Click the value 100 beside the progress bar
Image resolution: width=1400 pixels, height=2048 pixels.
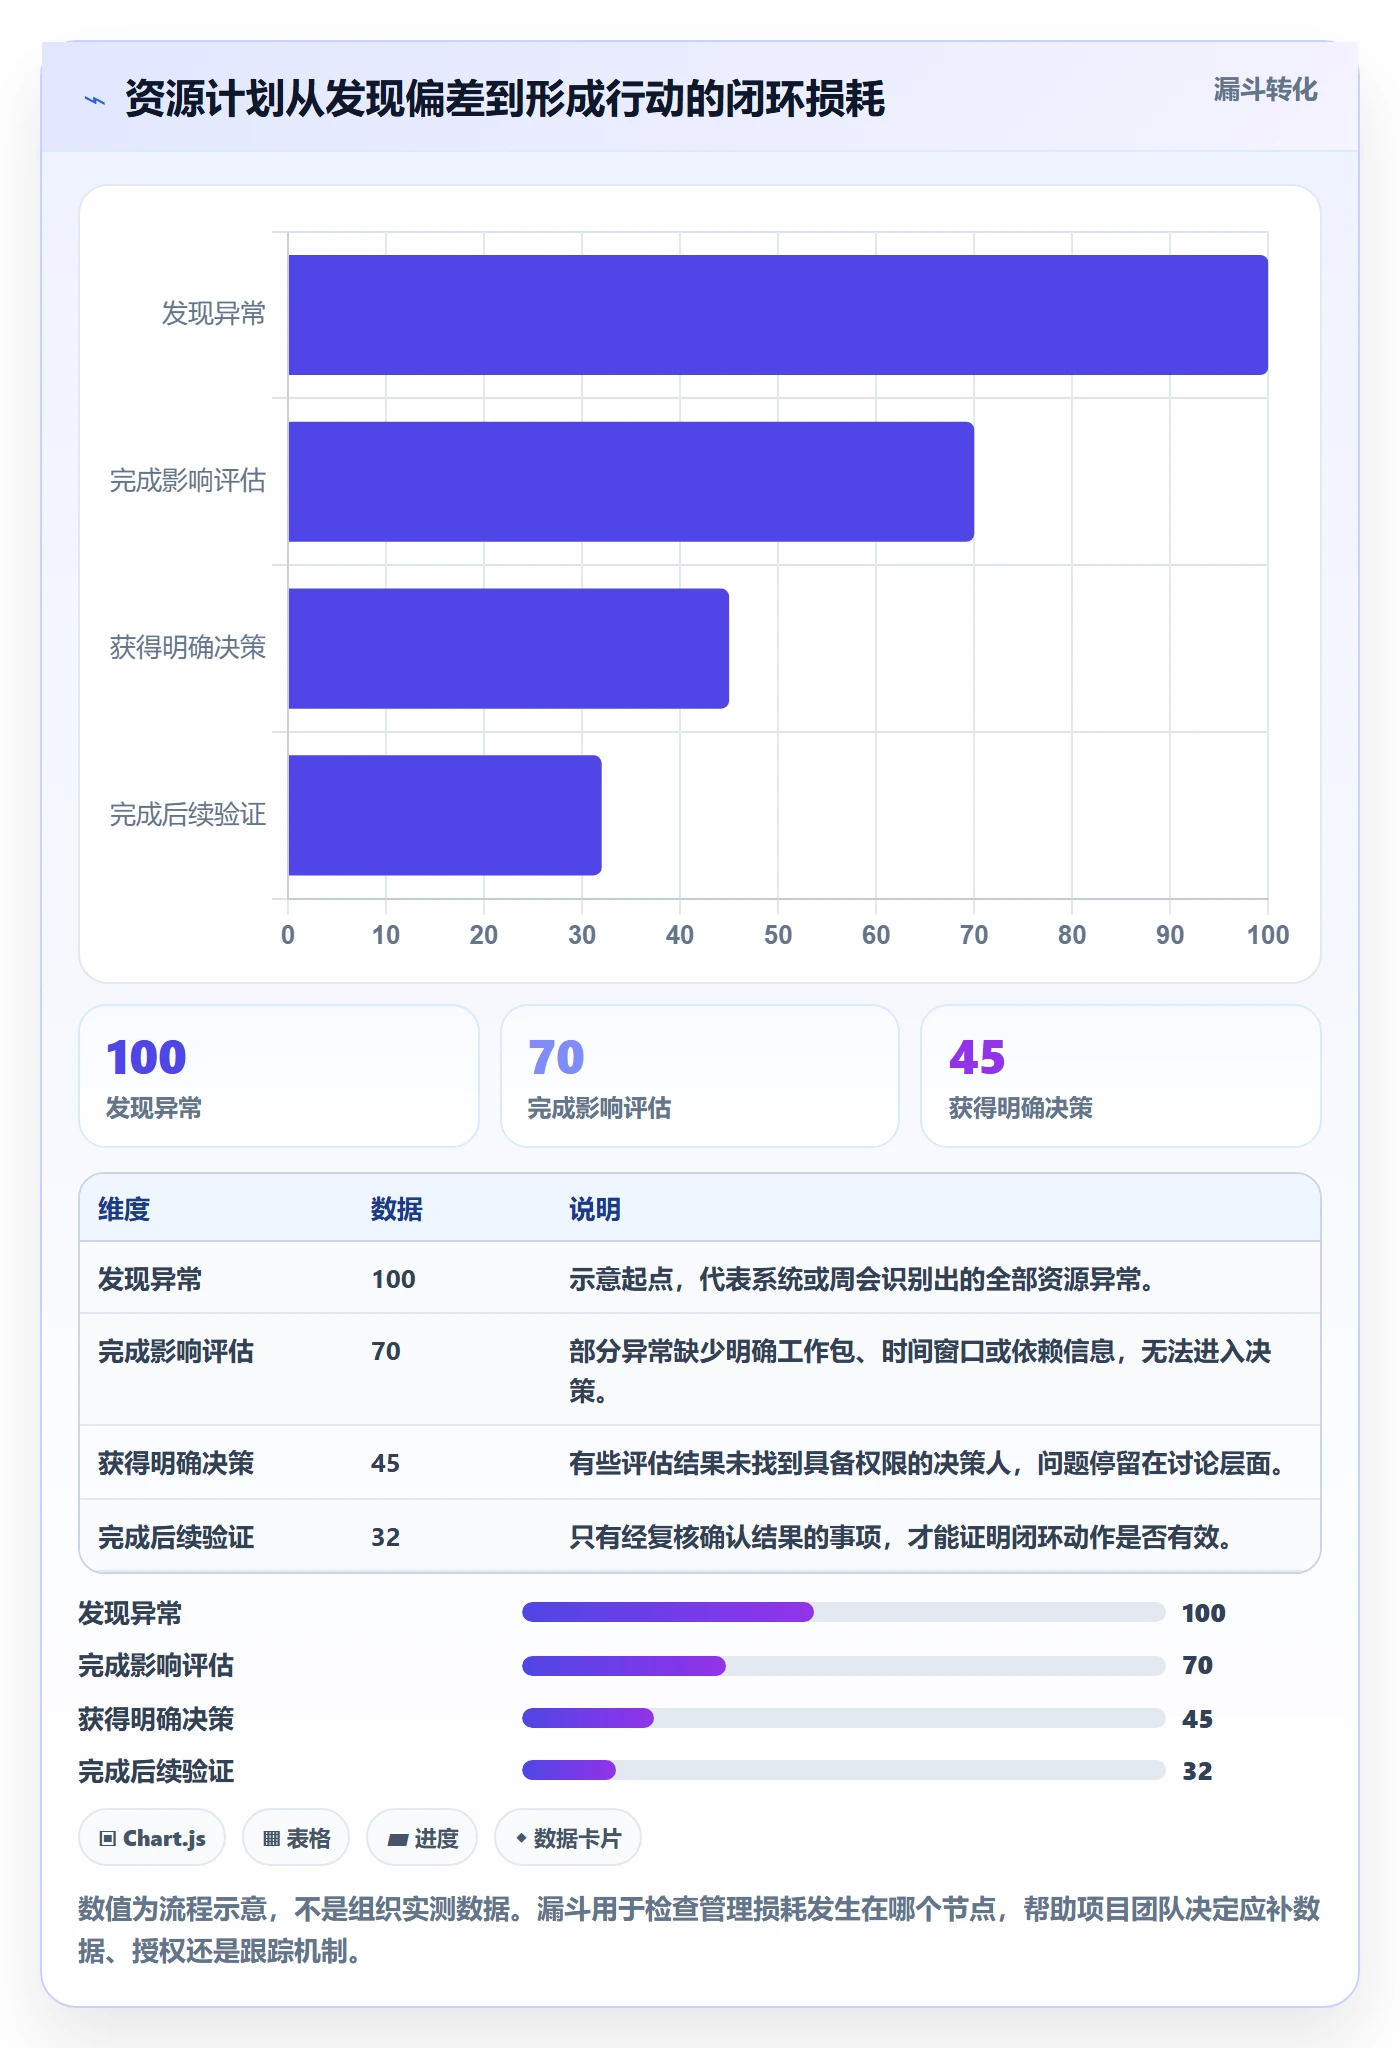click(x=1204, y=1613)
